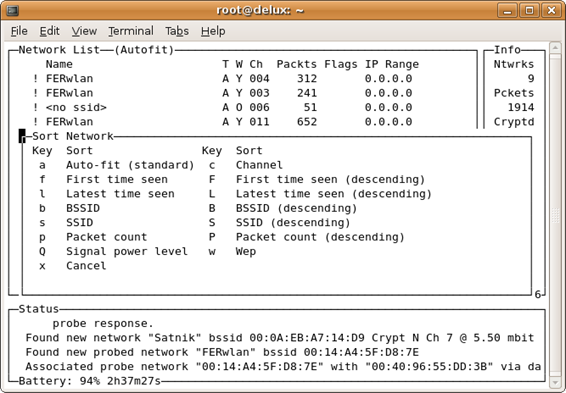Click the vertical scrollbar thumb grip
This screenshot has width=566, height=393.
(555, 216)
